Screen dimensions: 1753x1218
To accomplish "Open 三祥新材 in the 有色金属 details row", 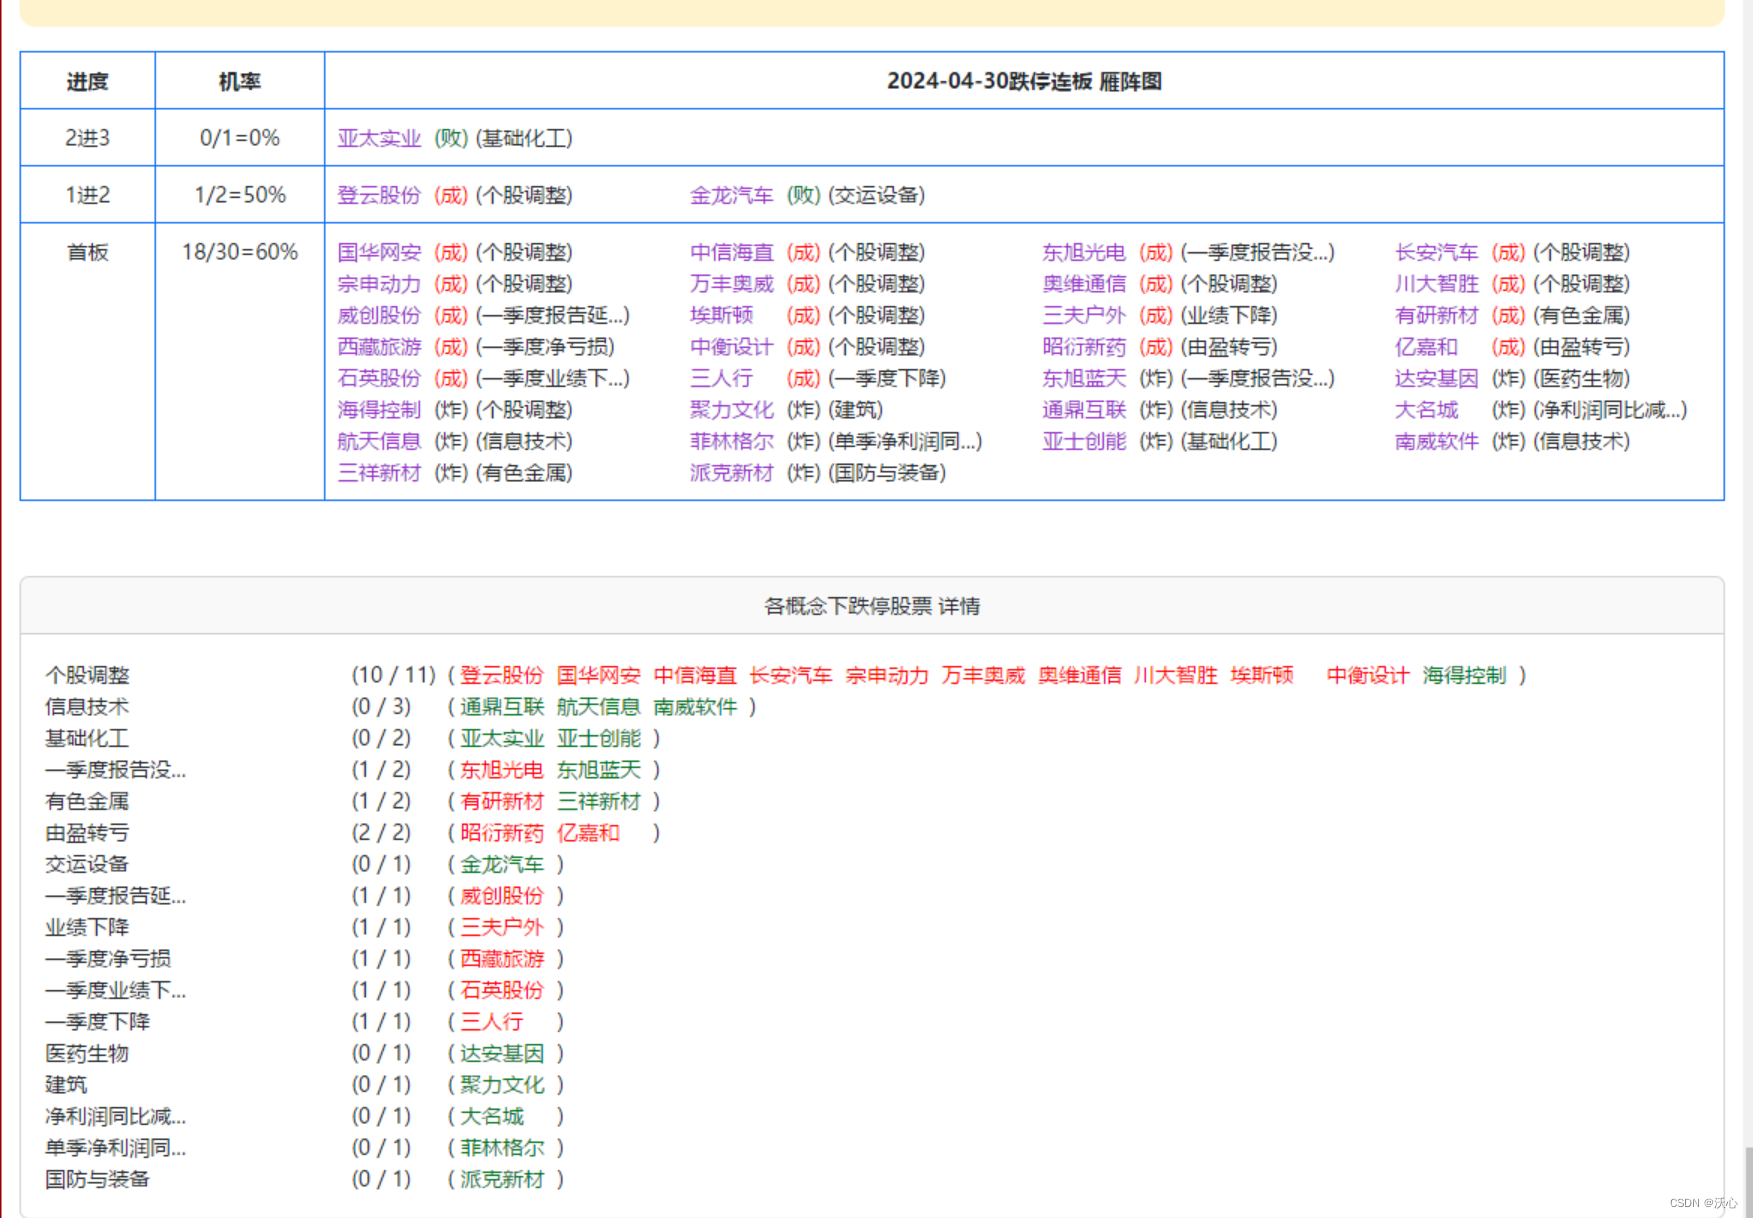I will 599,801.
